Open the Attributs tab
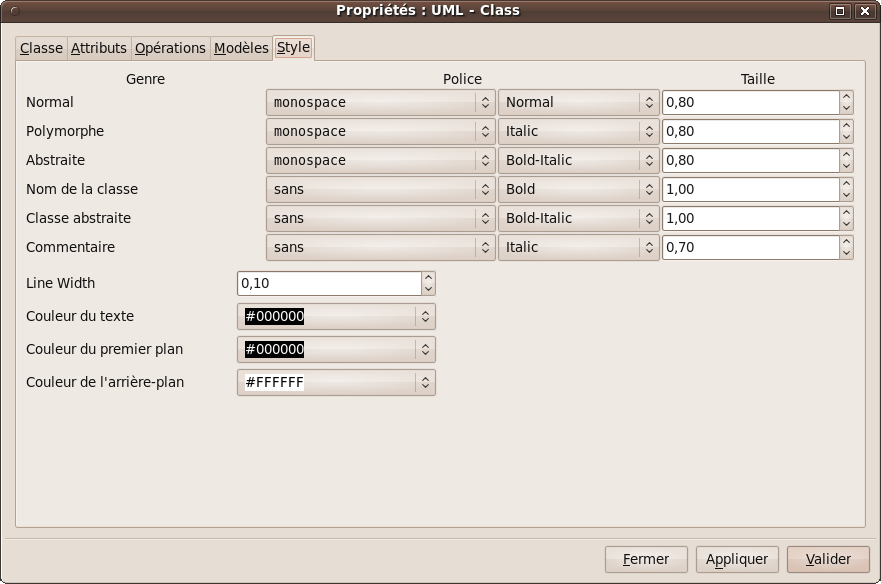Screen dimensions: 881x584 (x=99, y=48)
